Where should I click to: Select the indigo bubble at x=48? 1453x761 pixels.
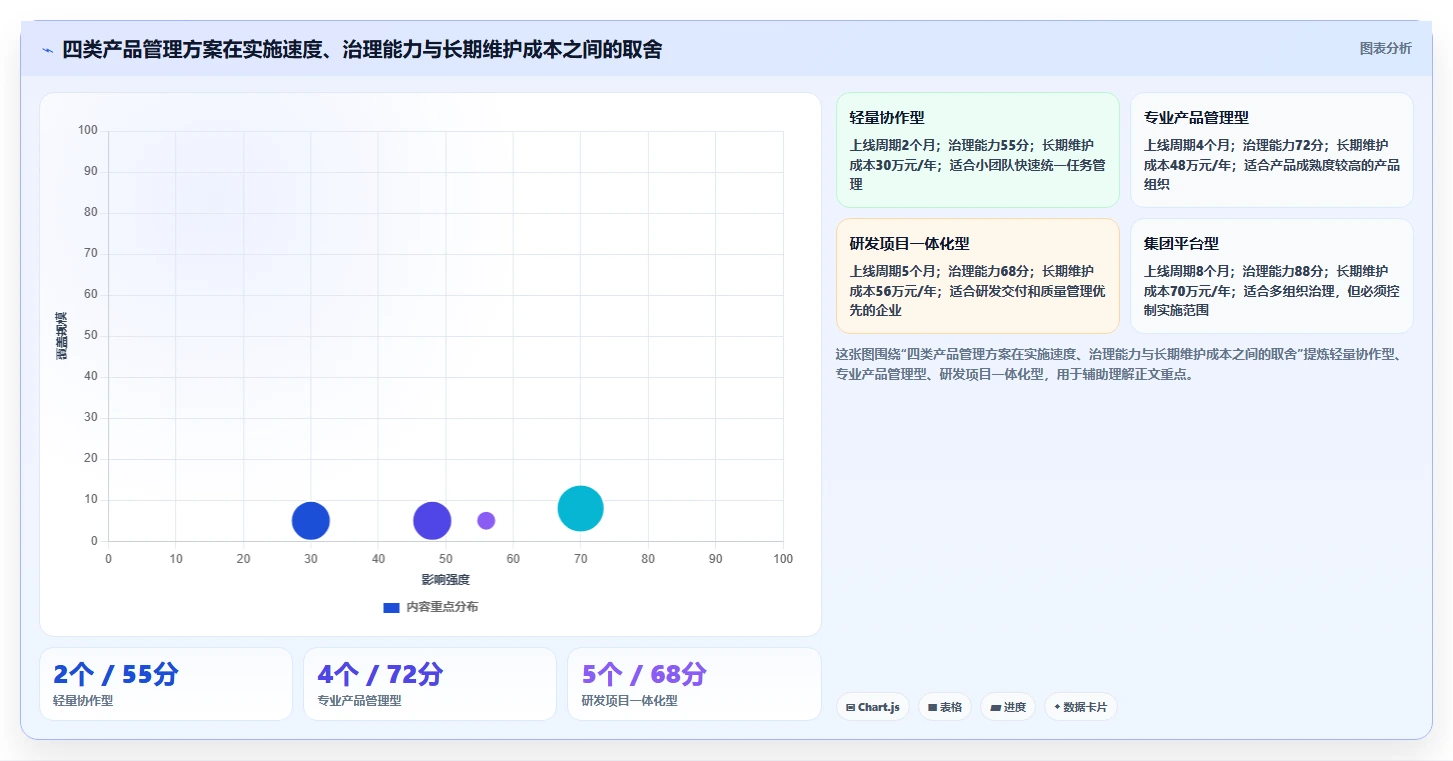click(x=432, y=520)
